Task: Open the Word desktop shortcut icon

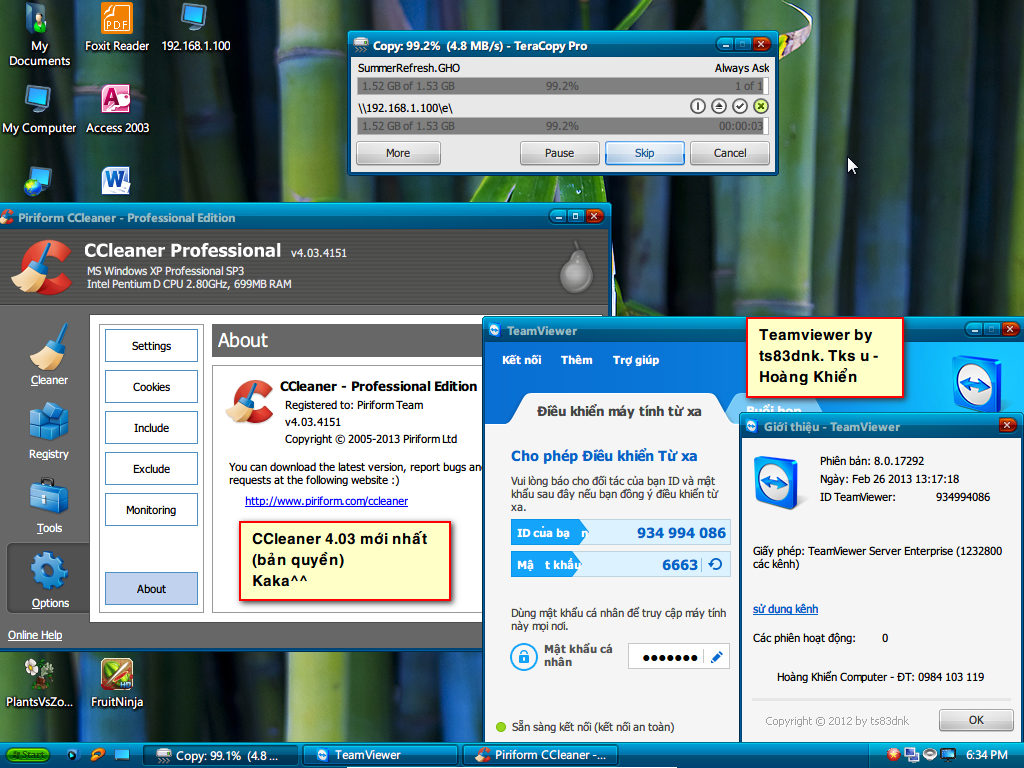Action: [116, 181]
